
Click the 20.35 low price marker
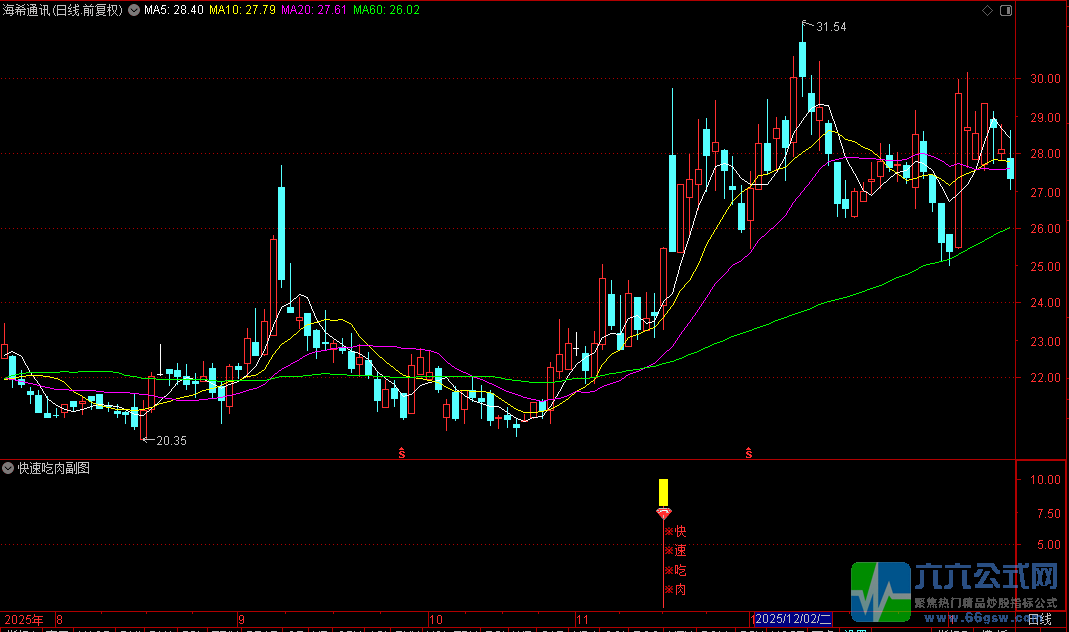tap(171, 441)
